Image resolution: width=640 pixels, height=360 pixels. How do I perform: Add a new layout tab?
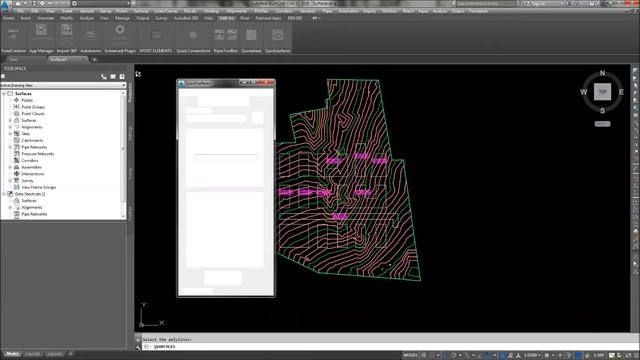70,354
